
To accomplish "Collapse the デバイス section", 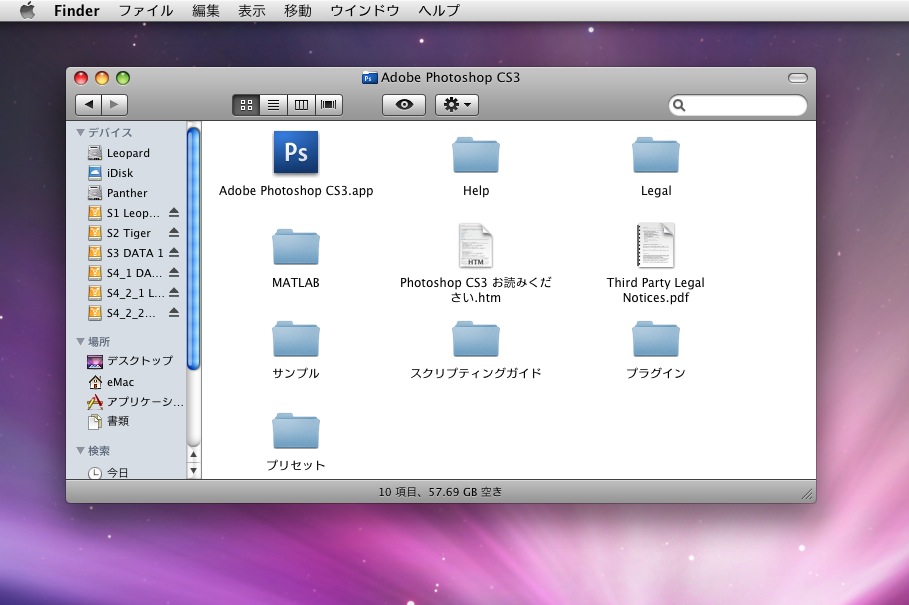I will click(81, 133).
